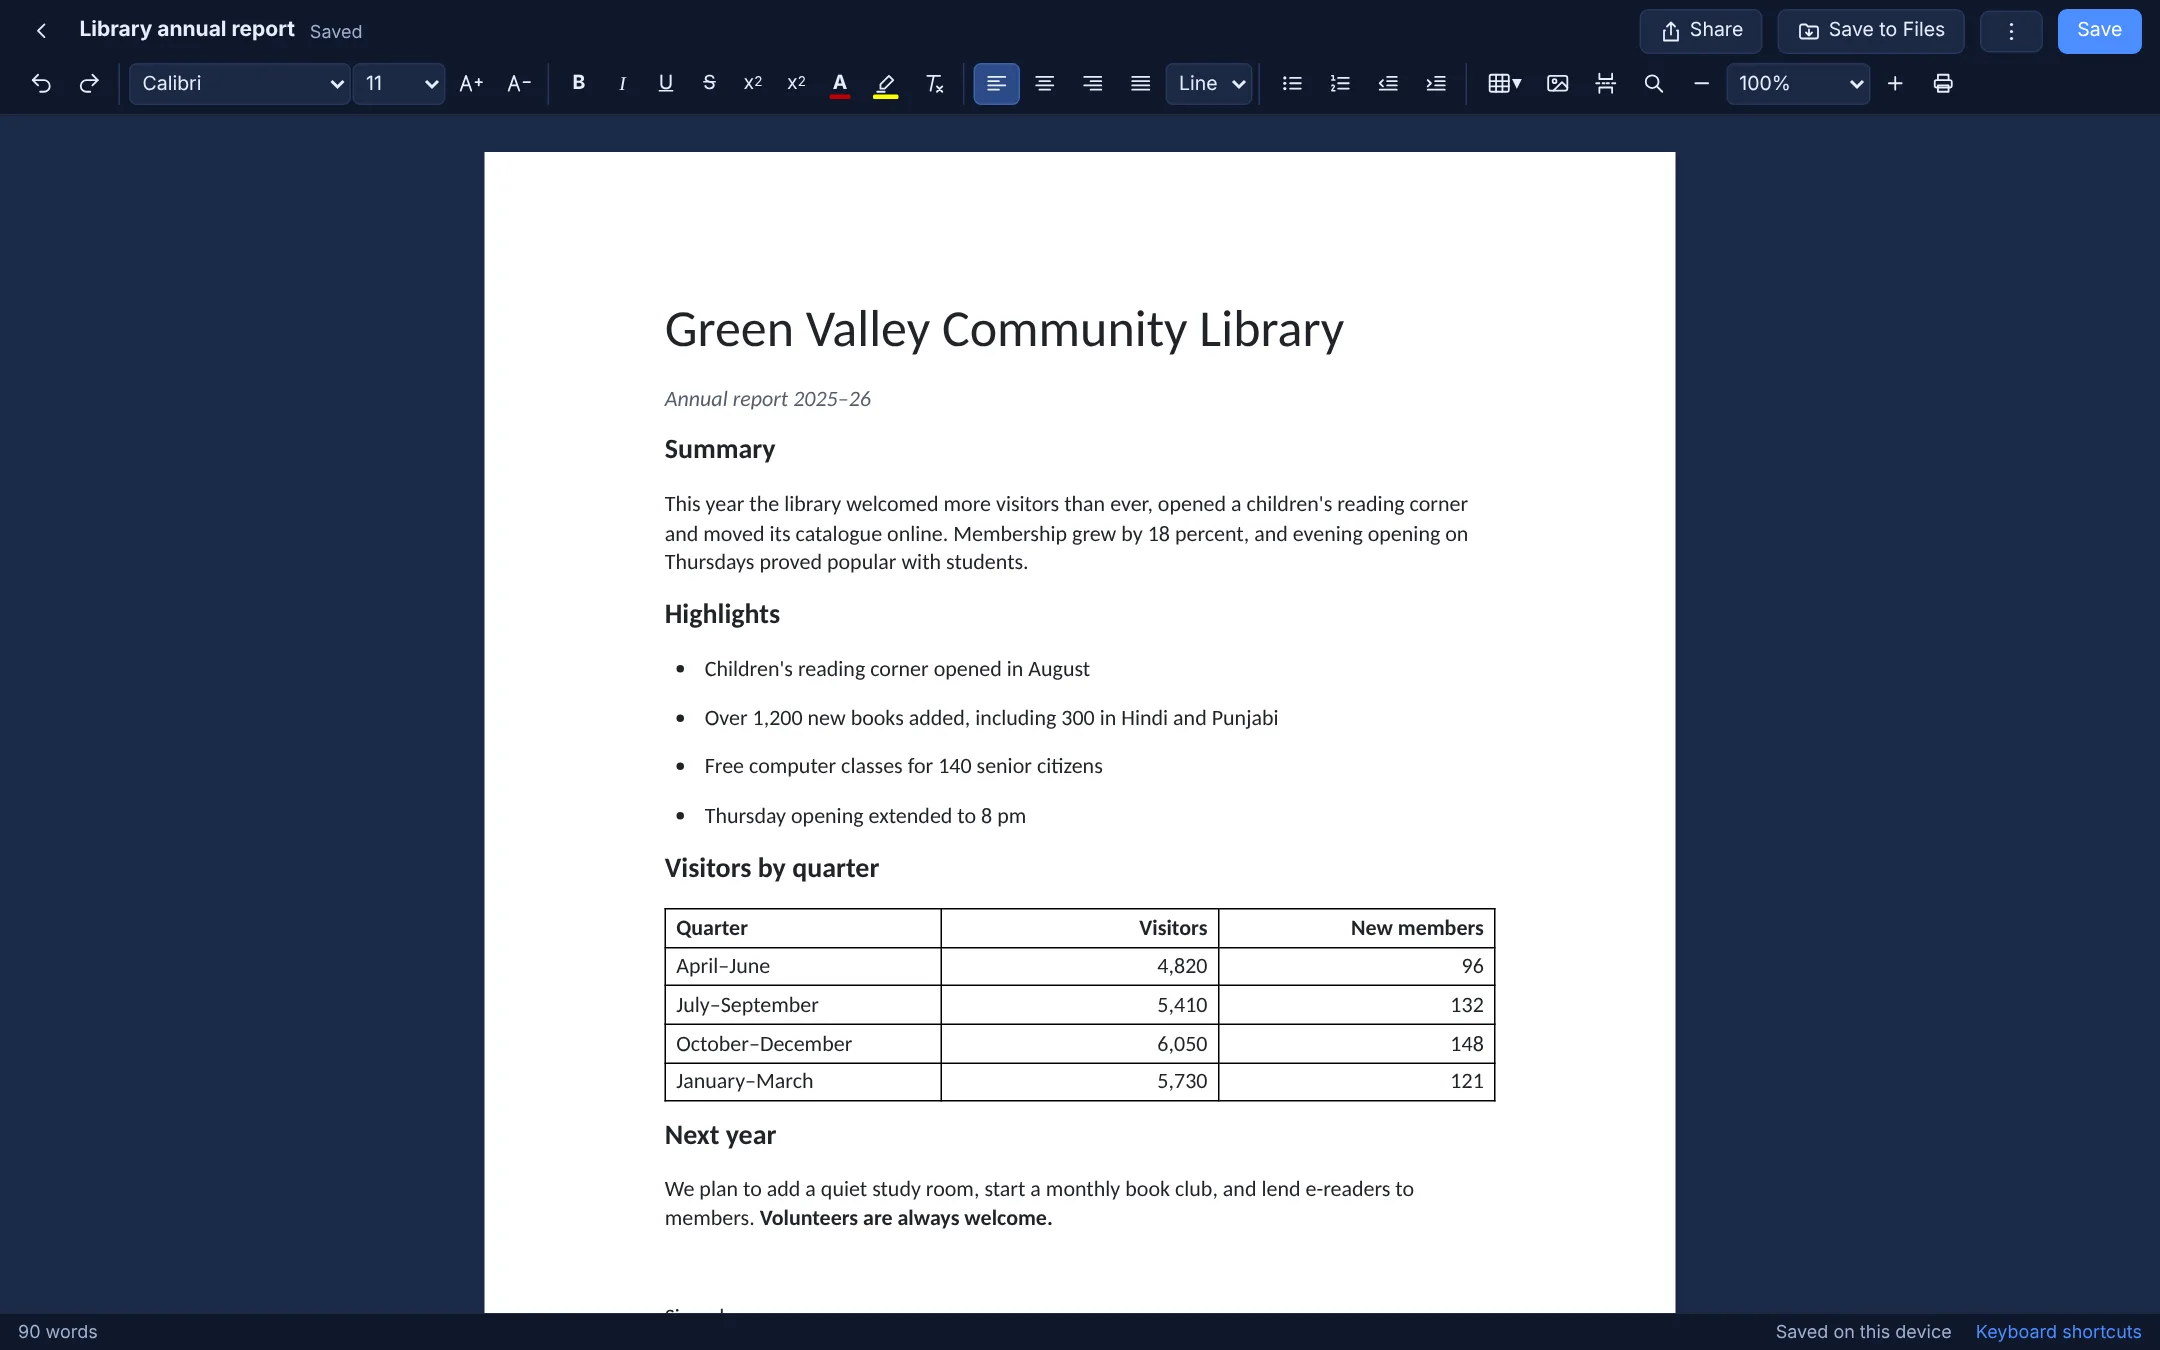2160x1350 pixels.
Task: Open the Line spacing dropdown
Action: coord(1208,84)
